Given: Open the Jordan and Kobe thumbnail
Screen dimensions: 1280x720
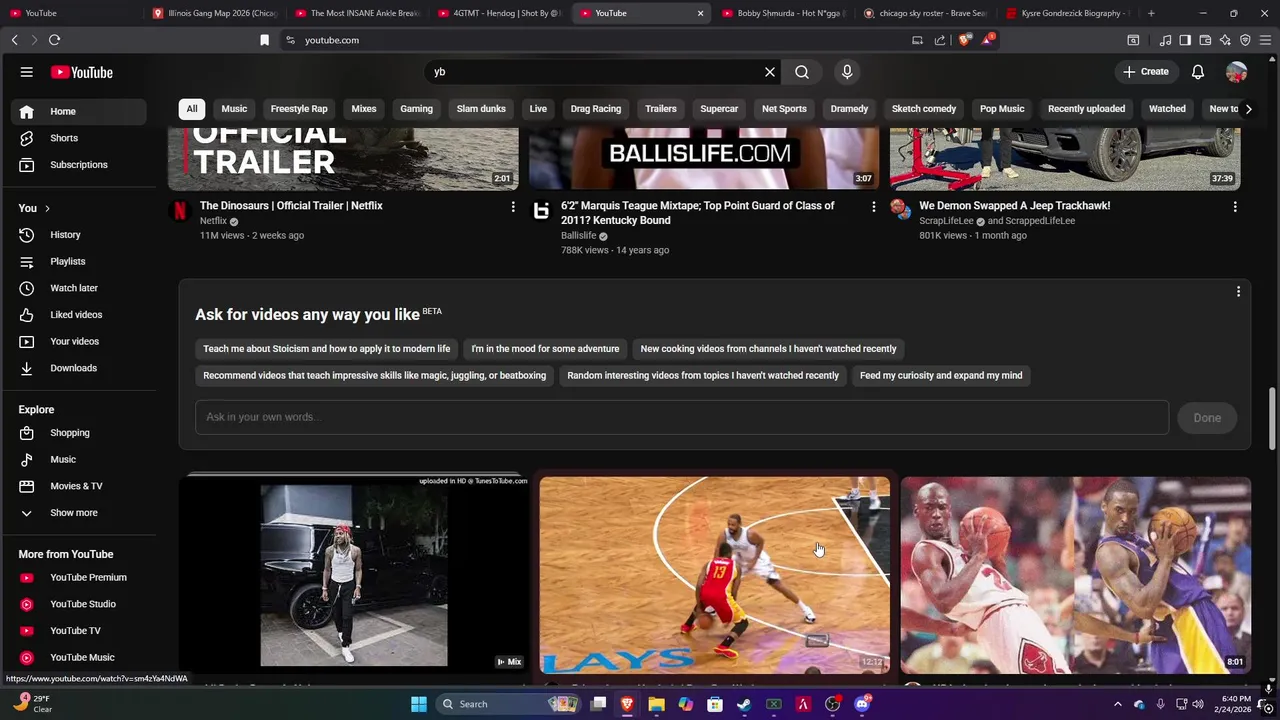Looking at the screenshot, I should tap(1075, 574).
